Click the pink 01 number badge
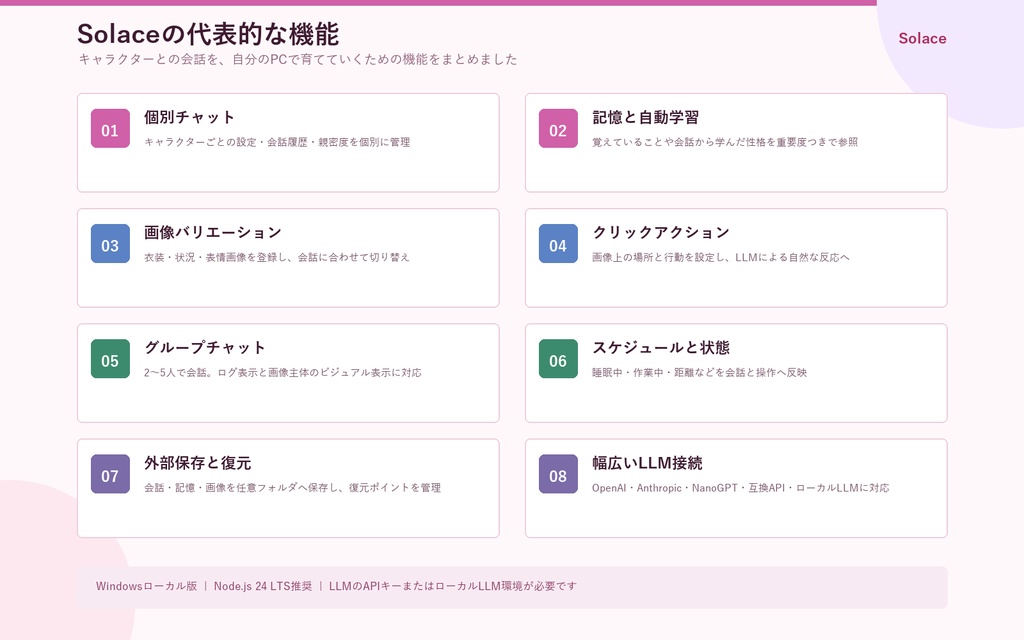The height and width of the screenshot is (640, 1024). tap(110, 129)
